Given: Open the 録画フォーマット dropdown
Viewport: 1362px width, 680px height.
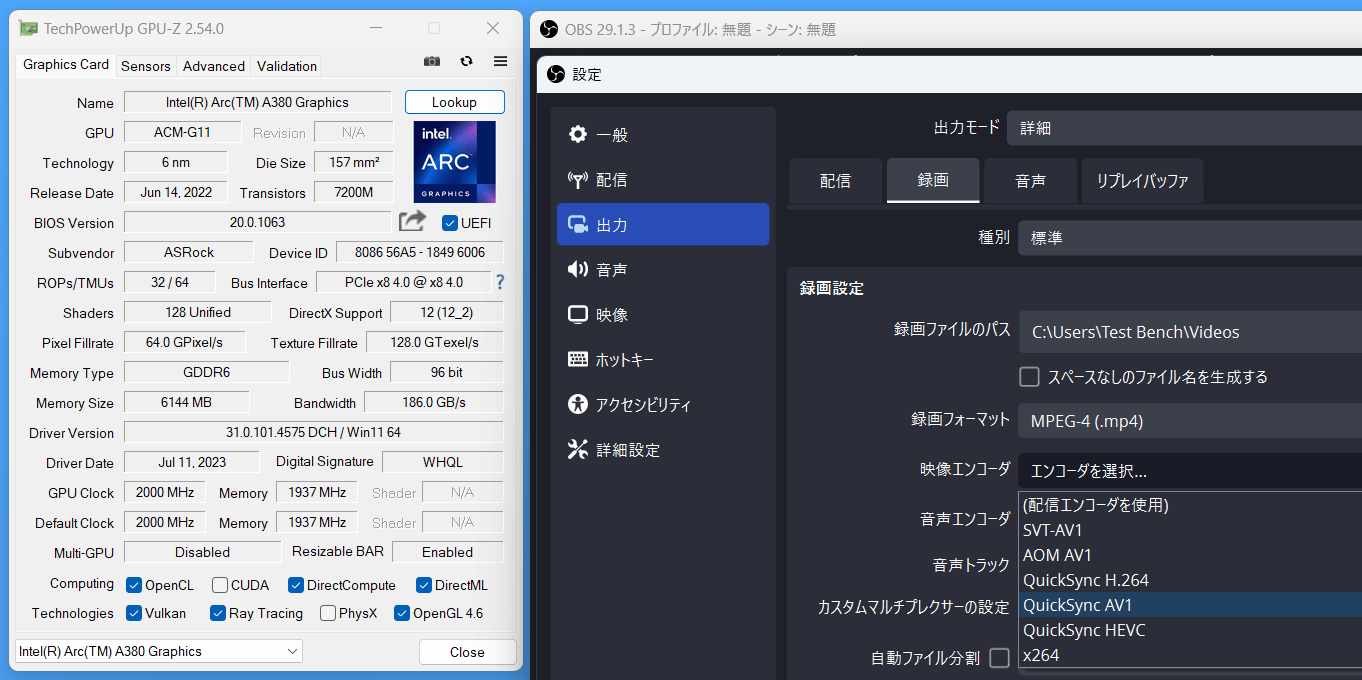Looking at the screenshot, I should point(1190,421).
